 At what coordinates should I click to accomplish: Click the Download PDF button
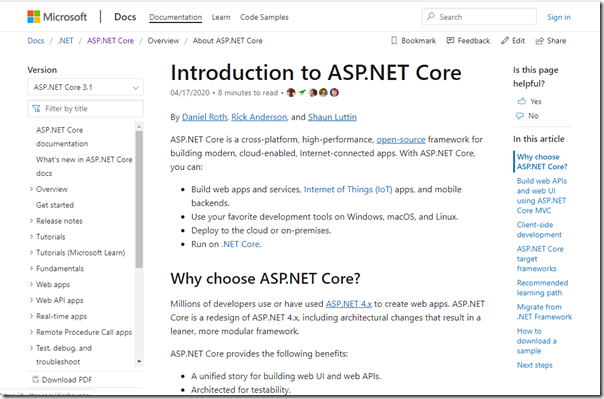click(x=62, y=380)
